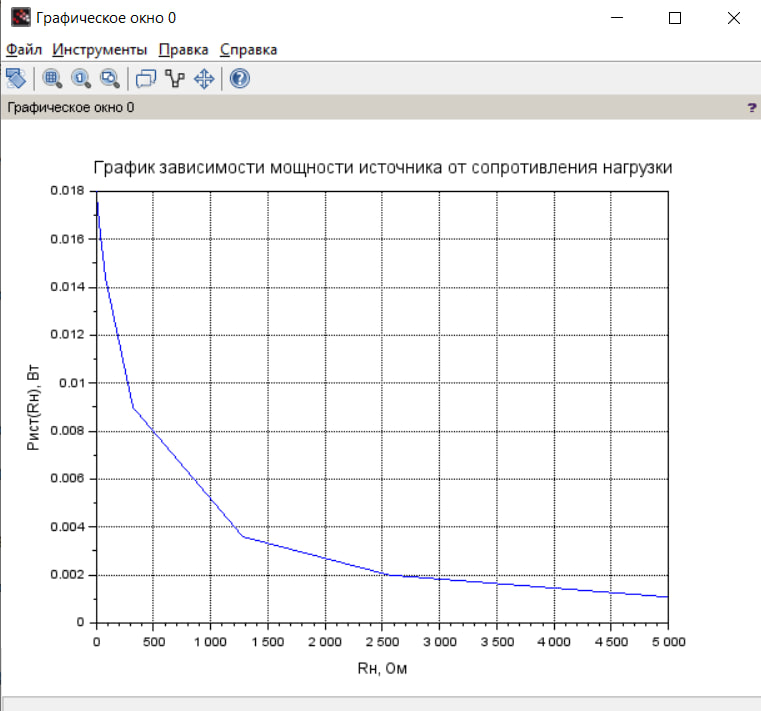Click y-axis tick label 0.004
761x711 pixels.
click(67, 527)
